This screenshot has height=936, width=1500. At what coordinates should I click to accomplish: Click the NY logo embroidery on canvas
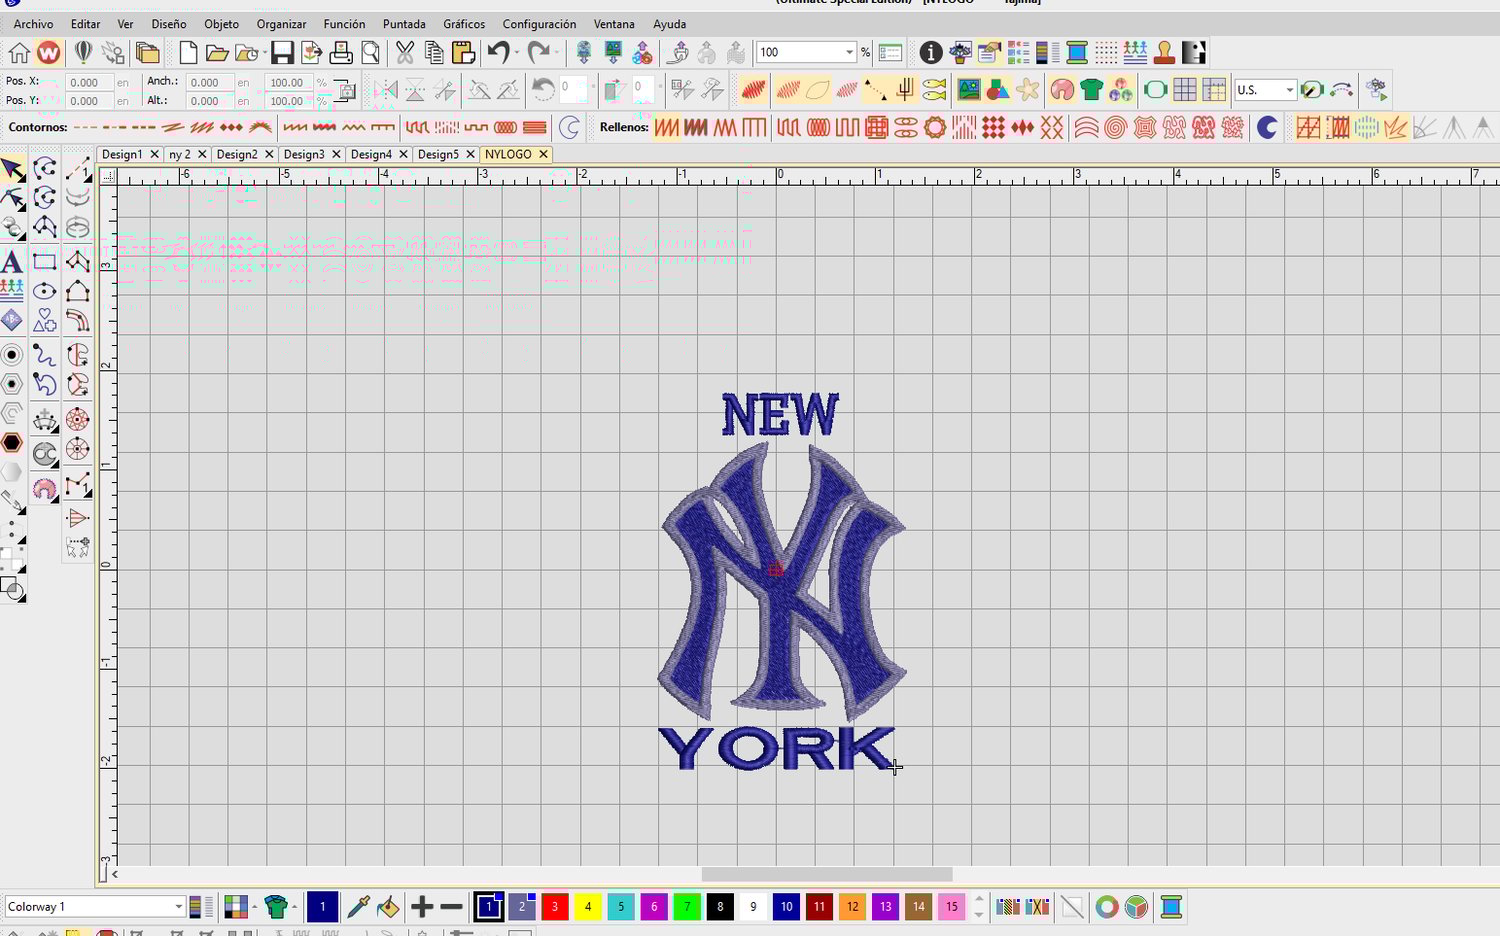[x=782, y=583]
